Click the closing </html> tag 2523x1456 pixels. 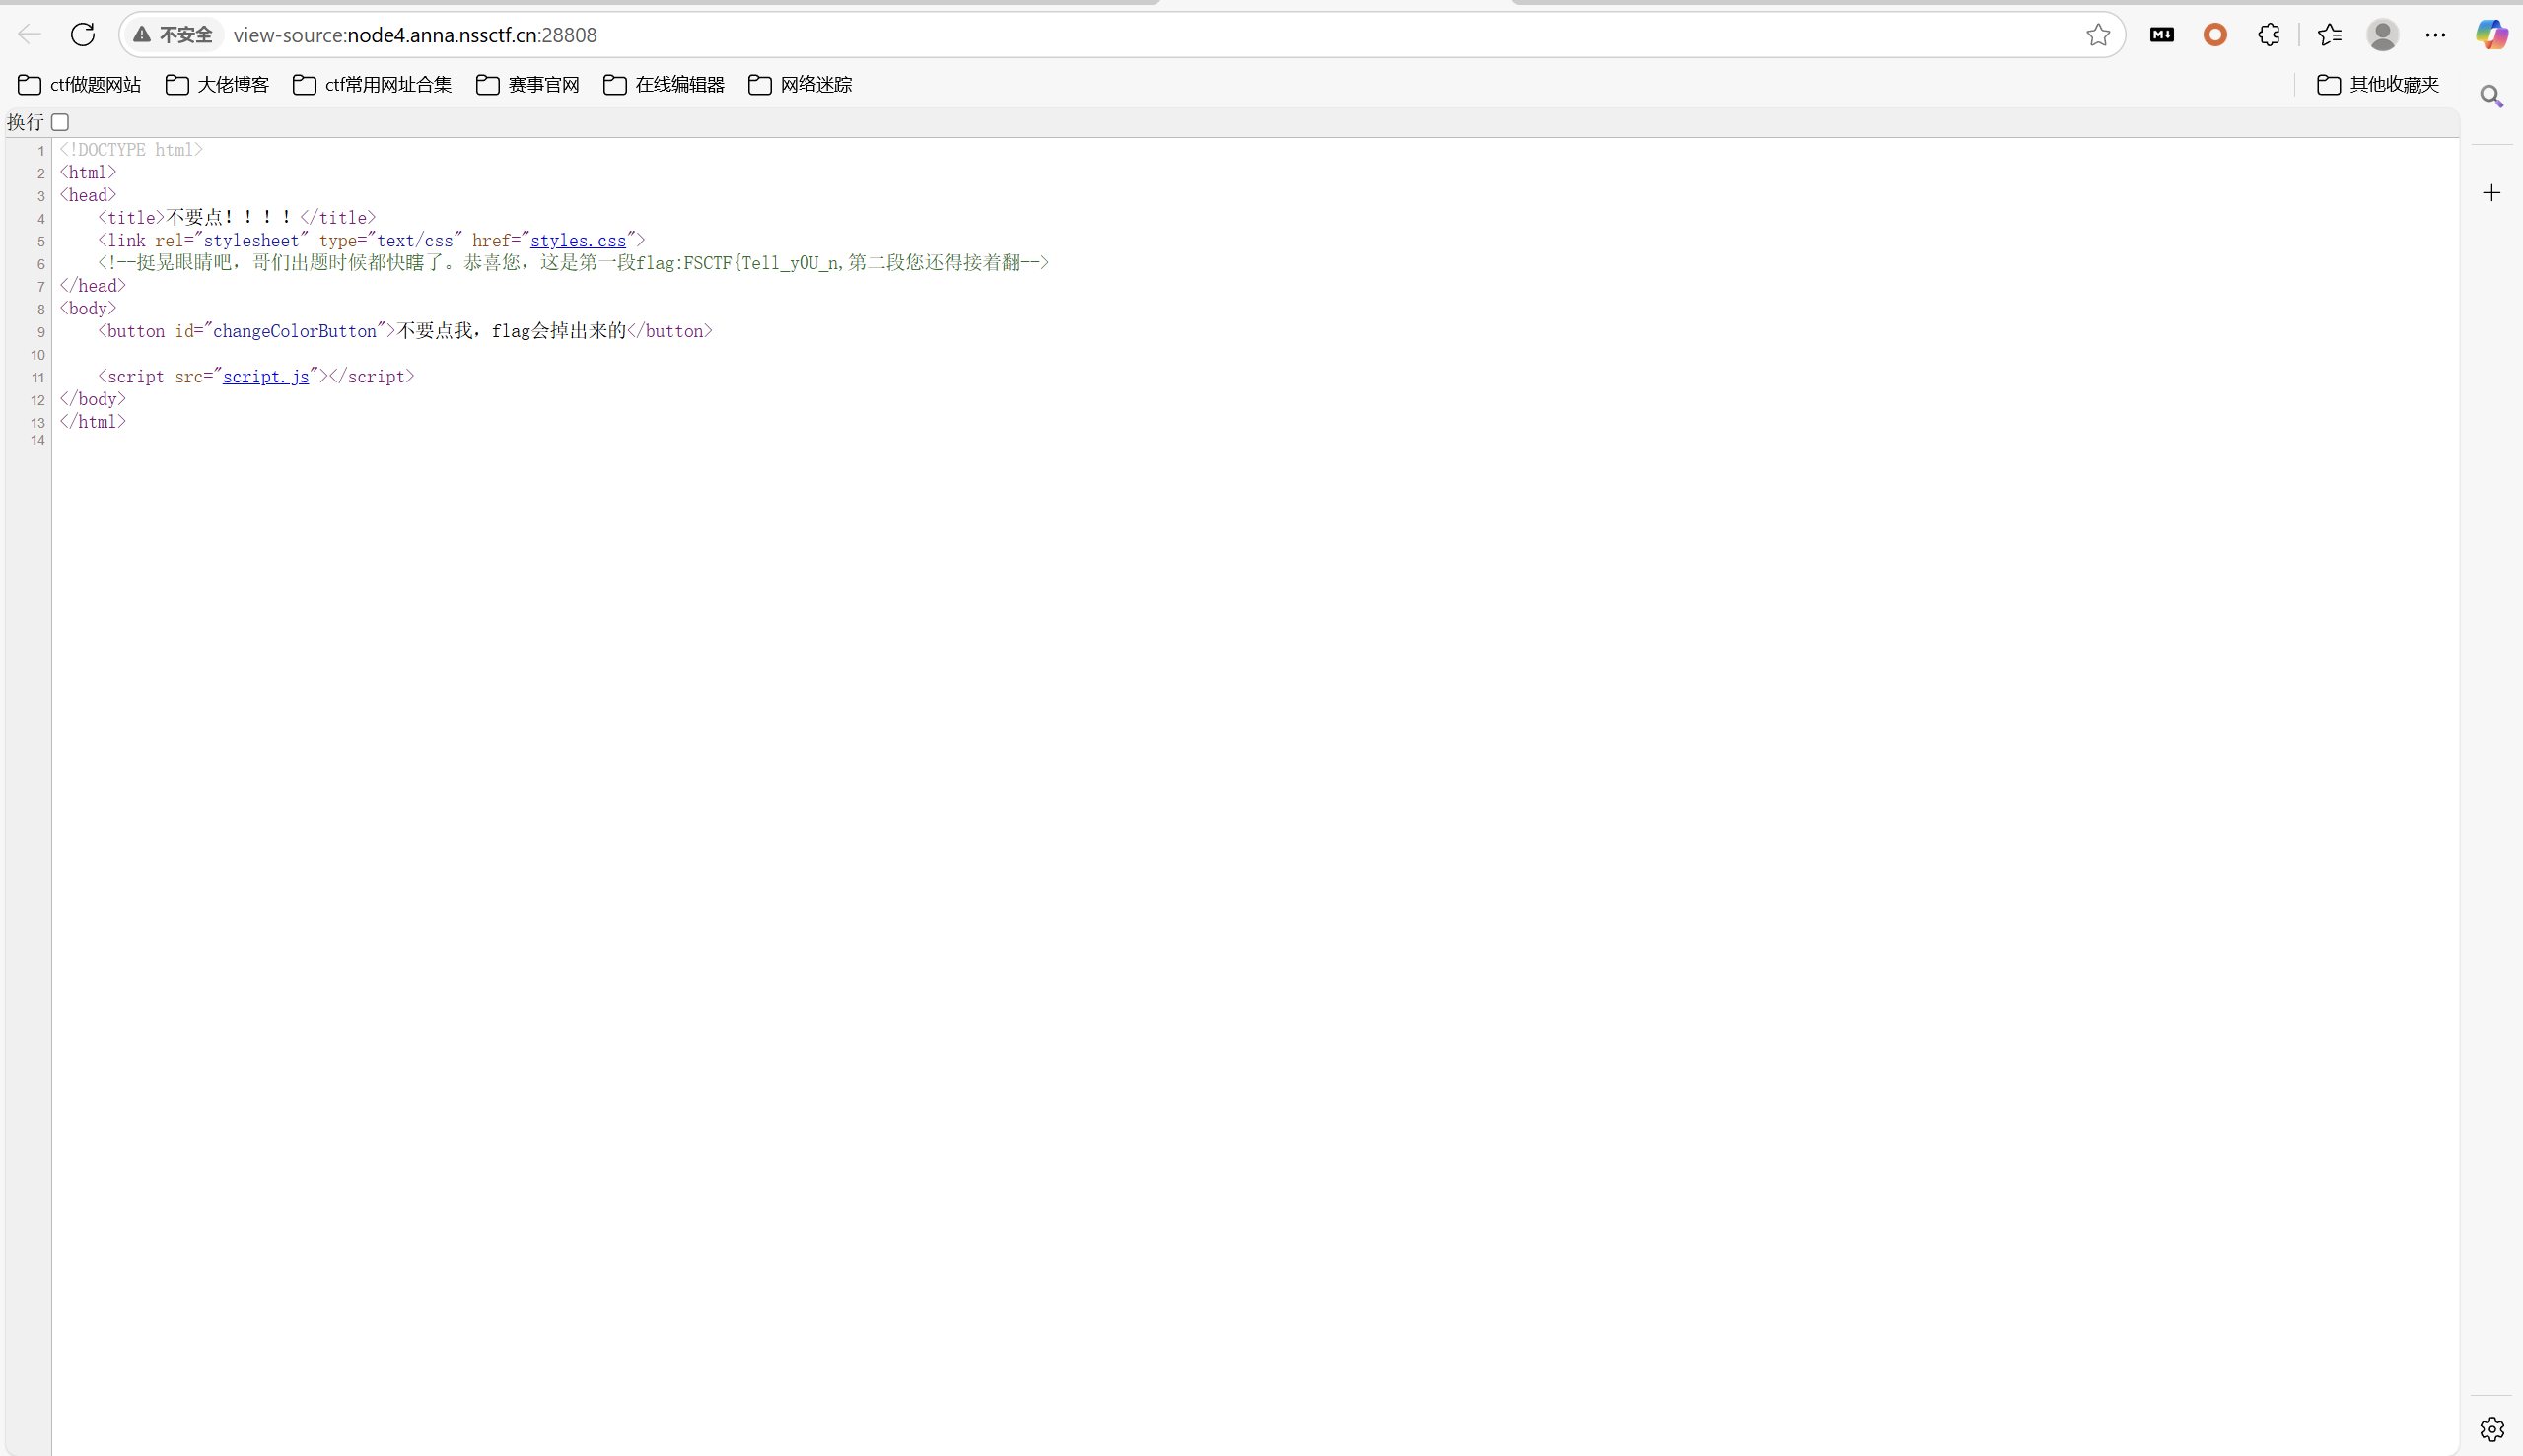92,422
